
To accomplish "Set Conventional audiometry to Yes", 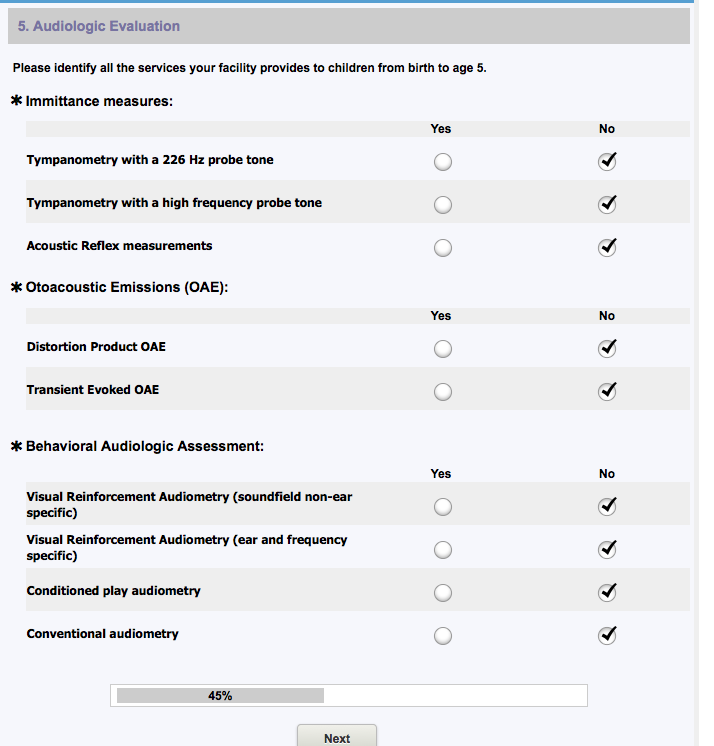I will pyautogui.click(x=443, y=636).
